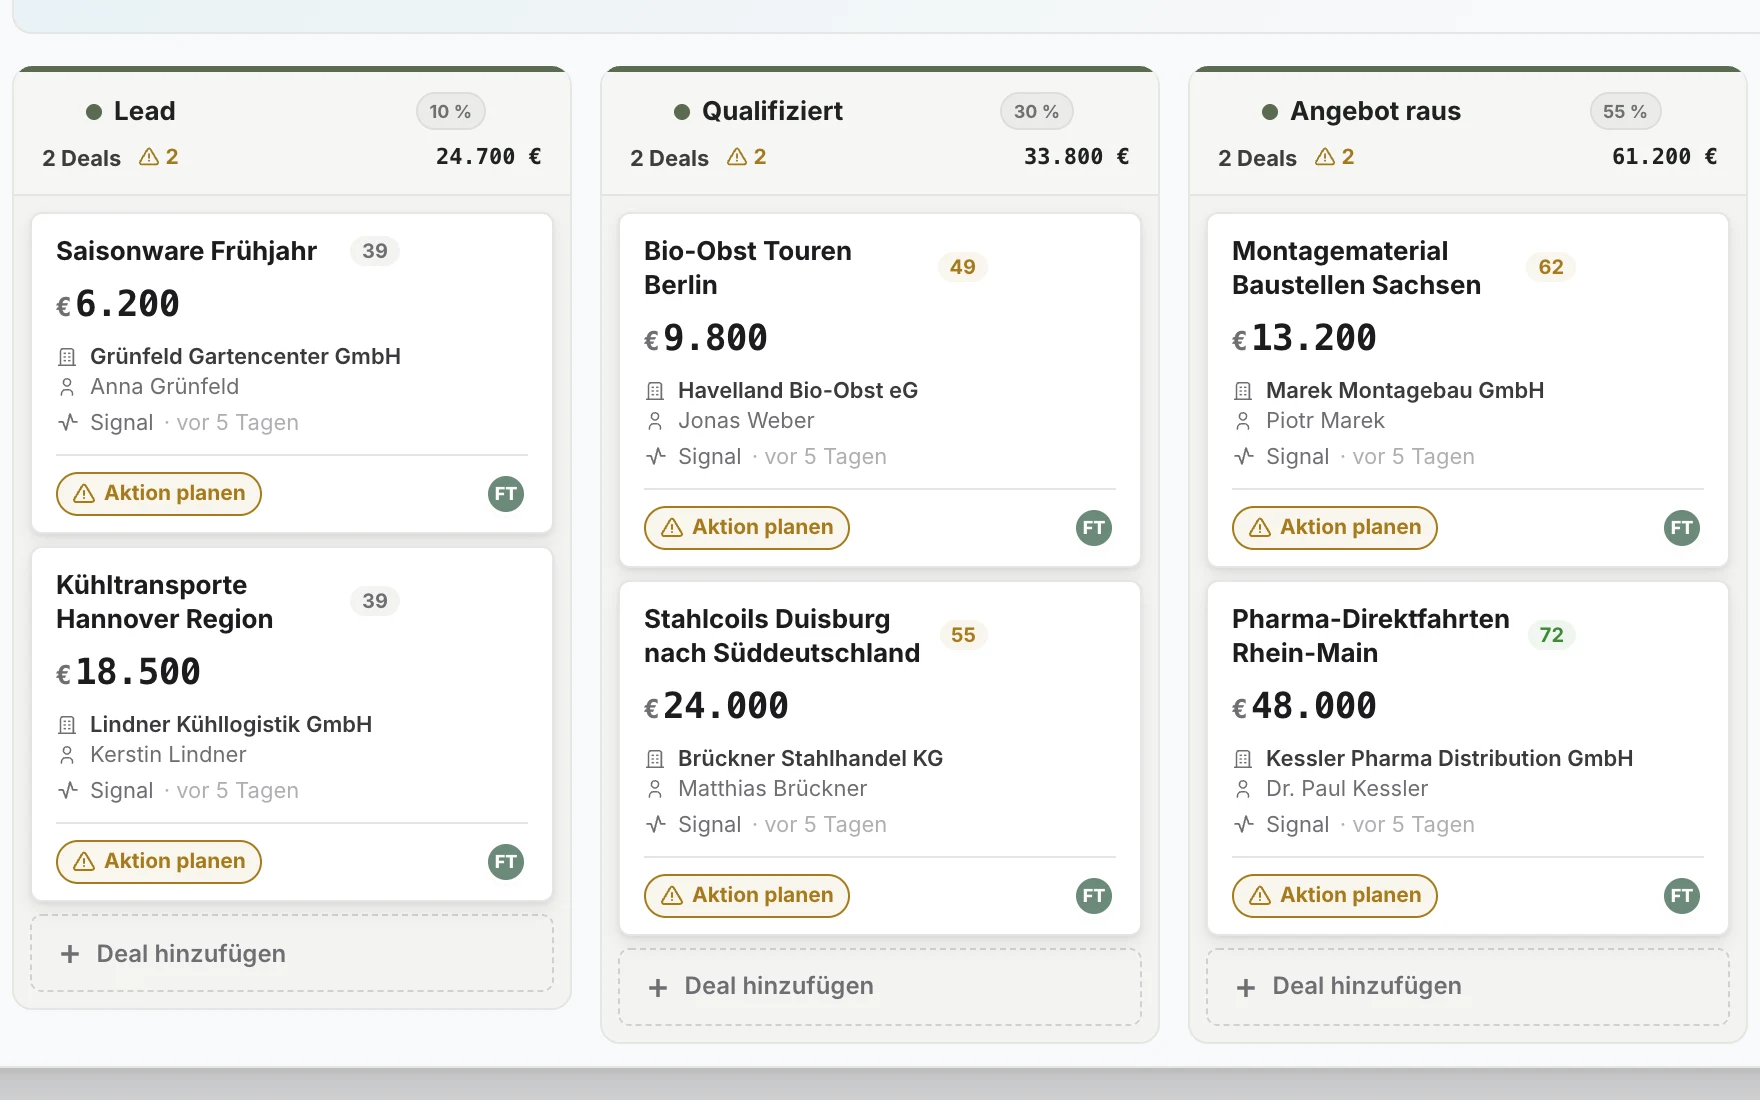This screenshot has width=1760, height=1100.
Task: Click score badge 72 on Pharma-Direktfahrten
Action: [1552, 635]
